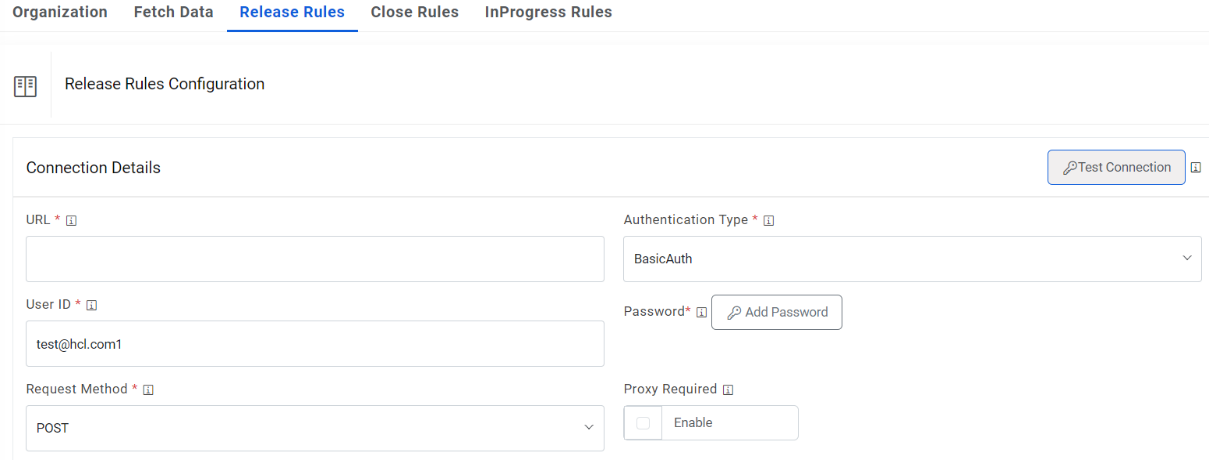The image size is (1209, 460).
Task: Select the Release Rules tab
Action: coord(292,13)
